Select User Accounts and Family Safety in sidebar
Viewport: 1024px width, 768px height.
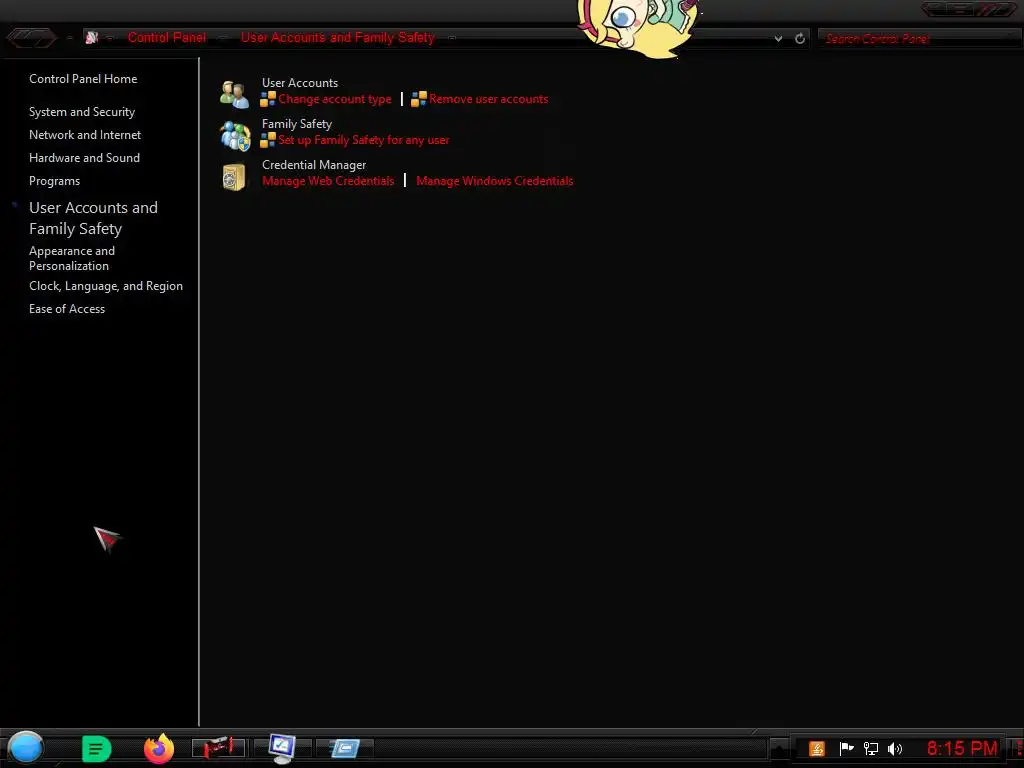click(x=93, y=218)
